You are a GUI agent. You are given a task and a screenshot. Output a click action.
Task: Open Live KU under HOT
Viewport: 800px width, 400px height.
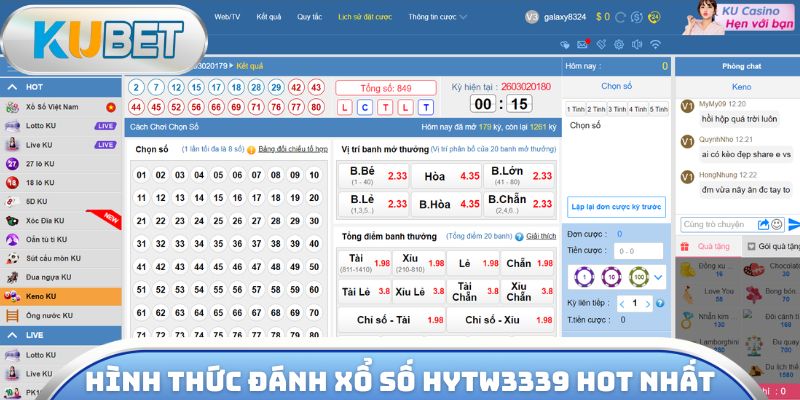pyautogui.click(x=61, y=145)
